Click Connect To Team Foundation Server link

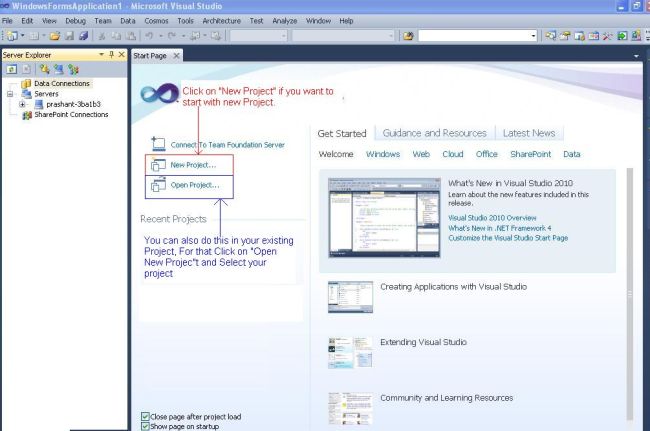click(228, 145)
